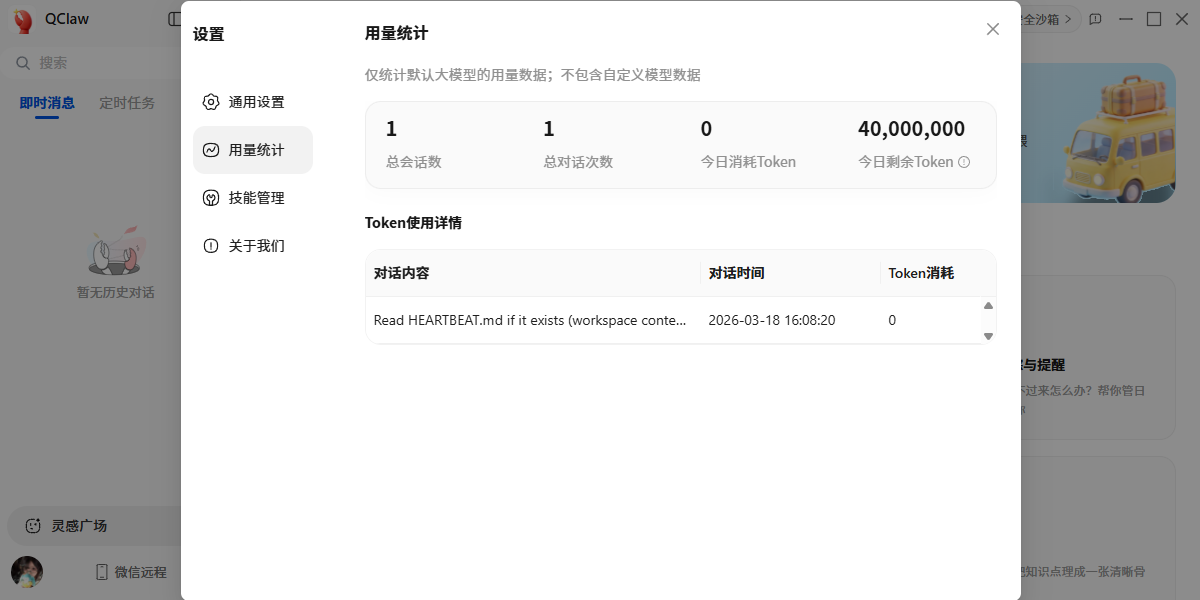Click the Token使用详情 heading

tap(413, 223)
